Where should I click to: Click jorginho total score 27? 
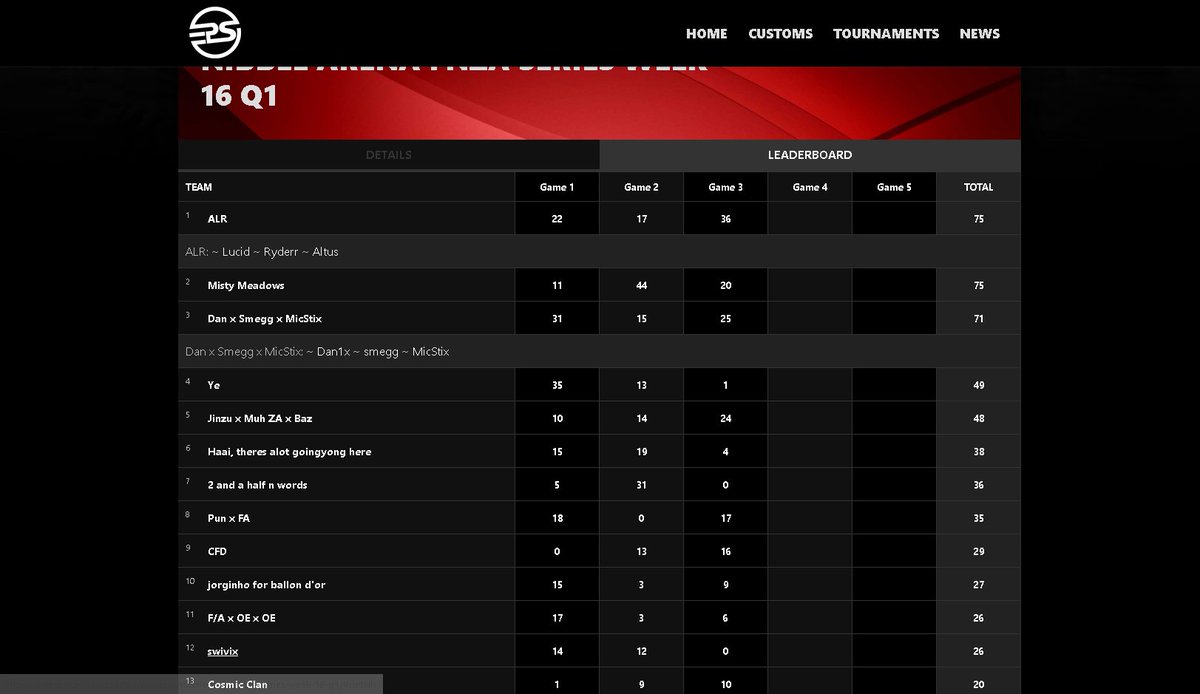pos(978,584)
